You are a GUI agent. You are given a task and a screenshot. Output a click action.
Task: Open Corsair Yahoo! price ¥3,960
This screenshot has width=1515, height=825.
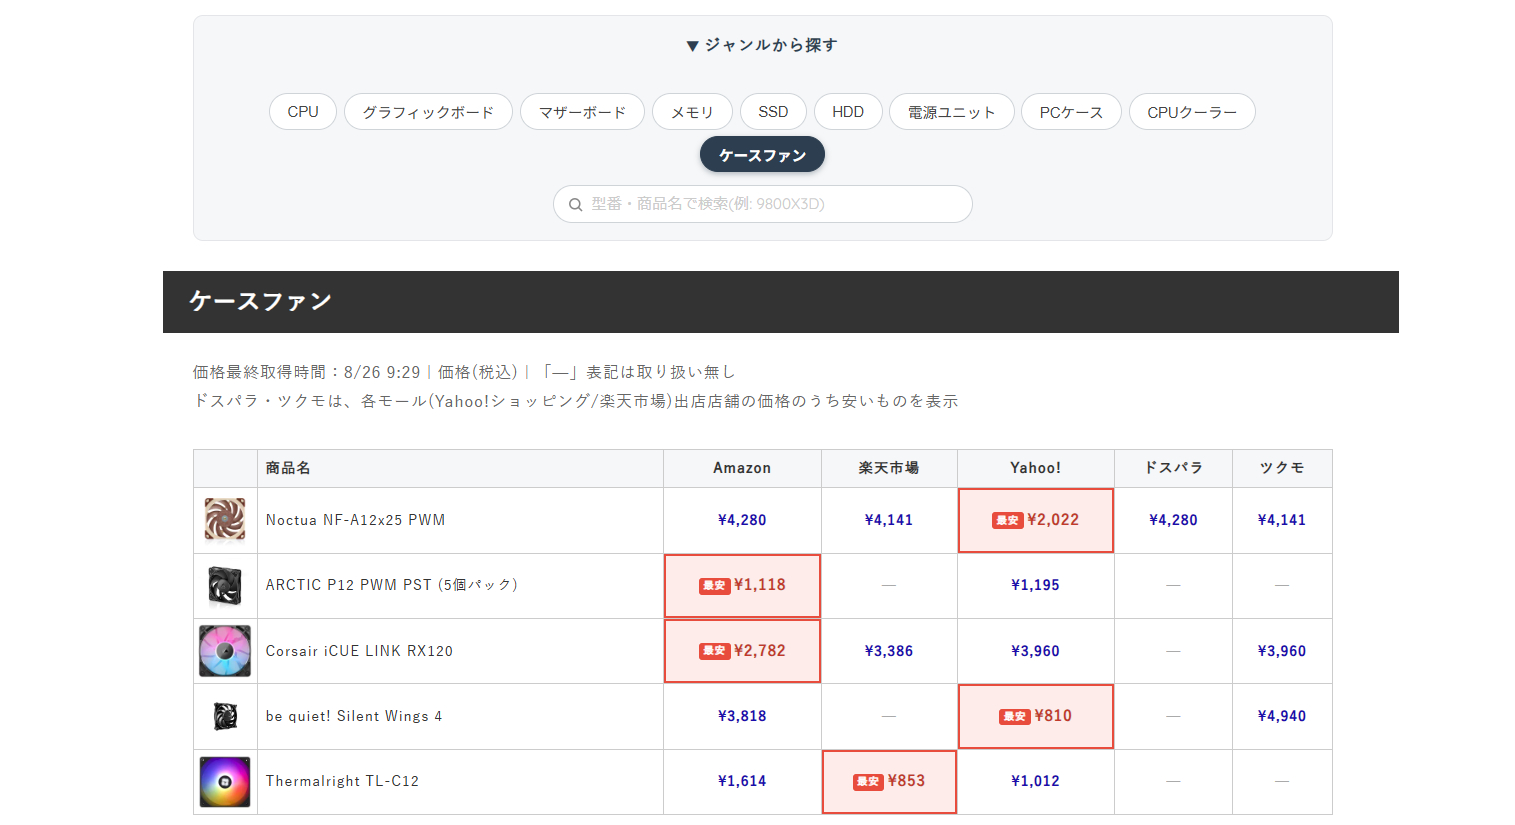click(1035, 651)
